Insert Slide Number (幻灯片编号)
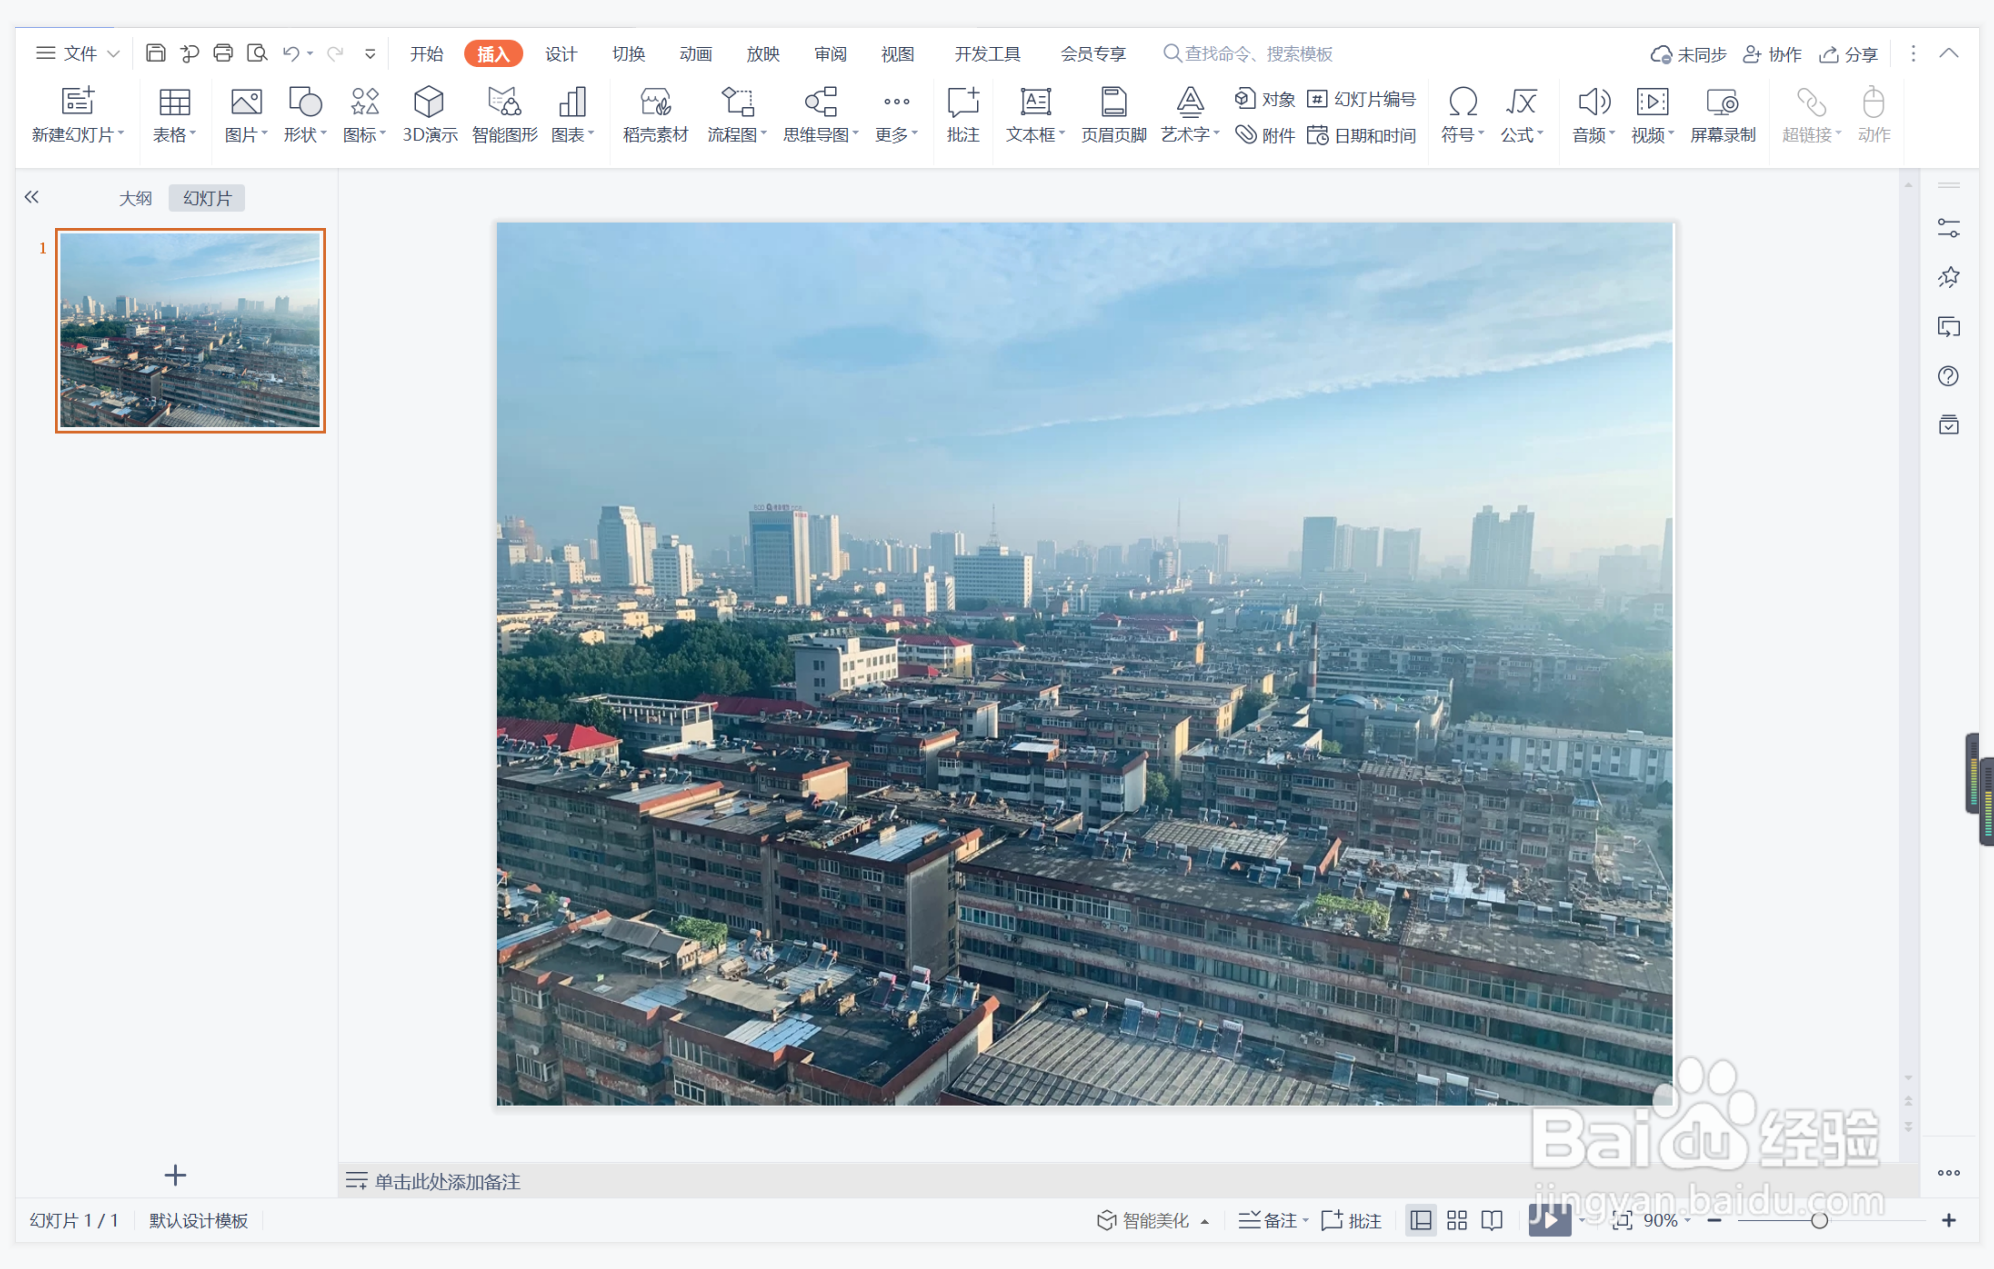Image resolution: width=1994 pixels, height=1269 pixels. (x=1362, y=99)
